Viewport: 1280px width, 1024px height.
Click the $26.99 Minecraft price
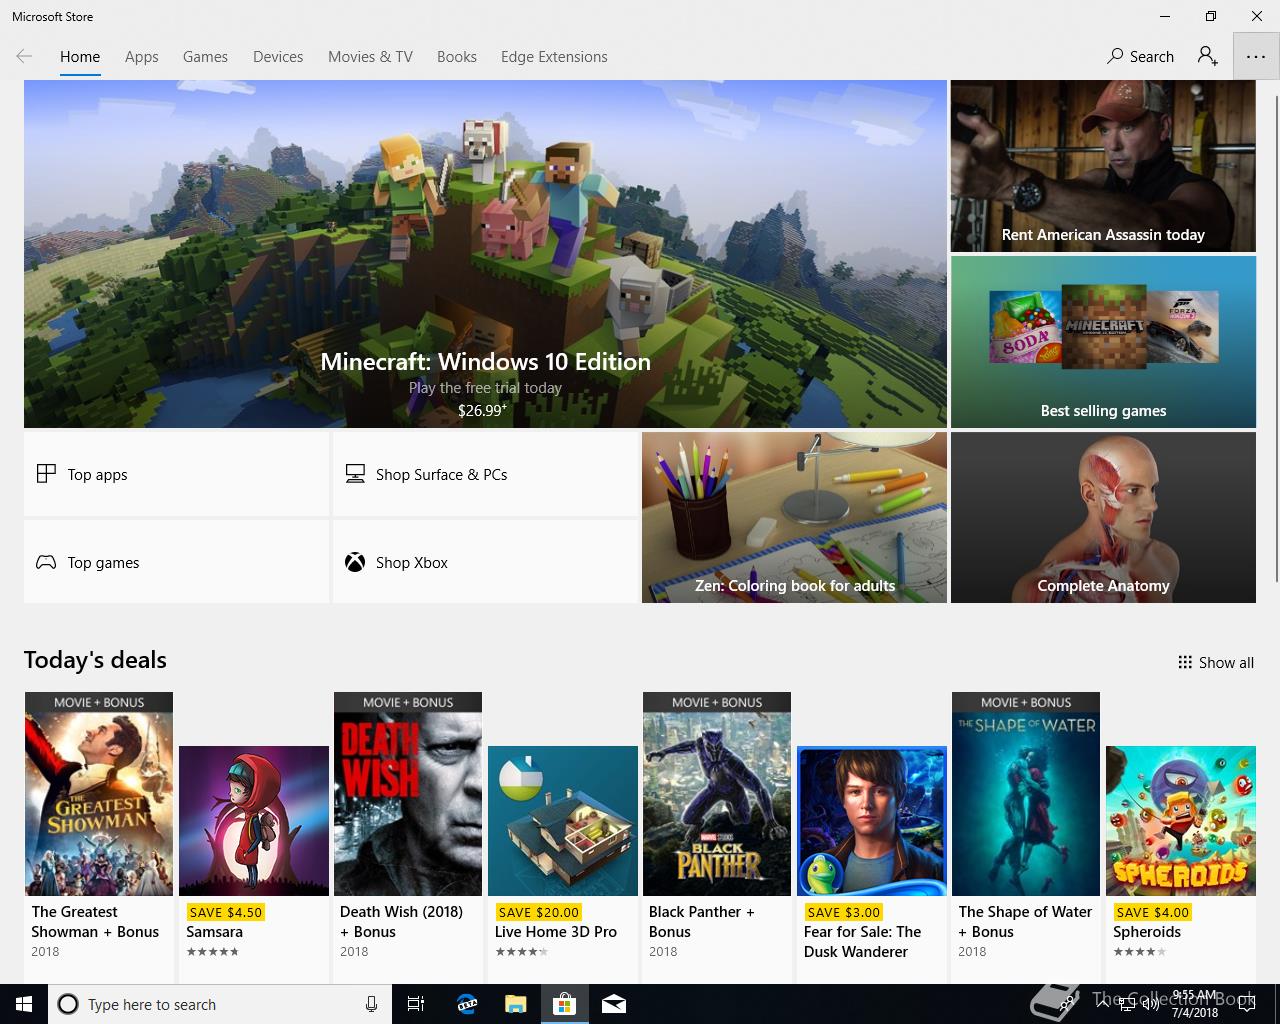[x=482, y=410]
